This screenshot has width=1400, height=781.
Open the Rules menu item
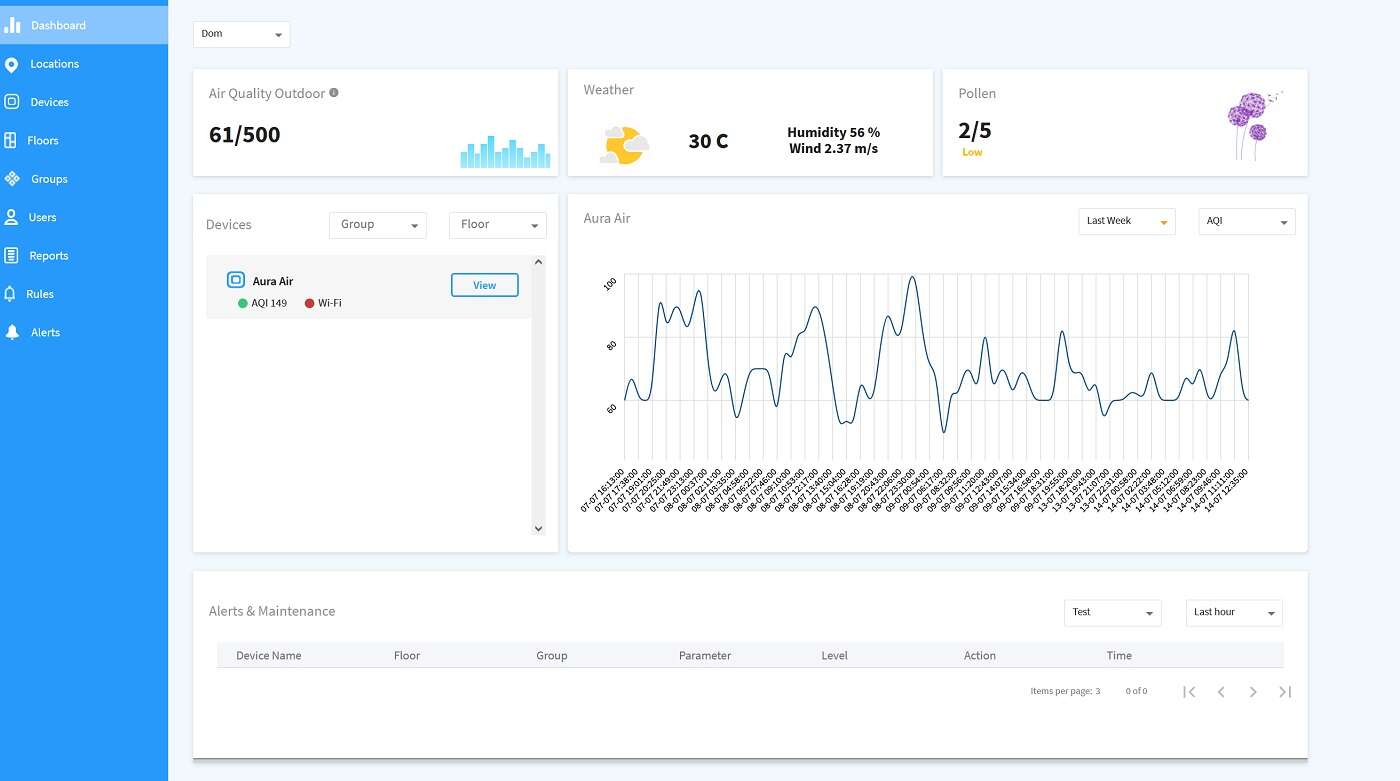click(x=40, y=294)
